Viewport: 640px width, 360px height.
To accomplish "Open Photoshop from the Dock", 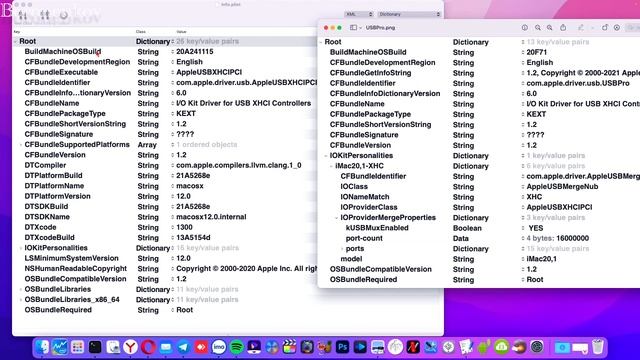I will click(x=342, y=347).
